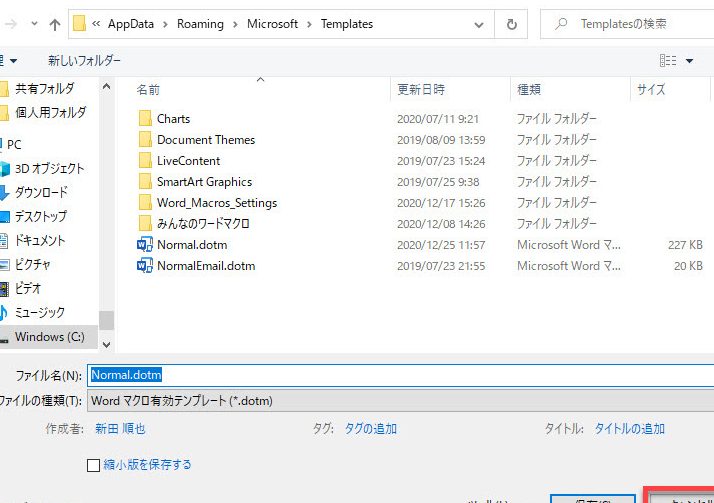This screenshot has width=714, height=503.
Task: Click タイトルの追加 to add title
Action: pyautogui.click(x=630, y=429)
